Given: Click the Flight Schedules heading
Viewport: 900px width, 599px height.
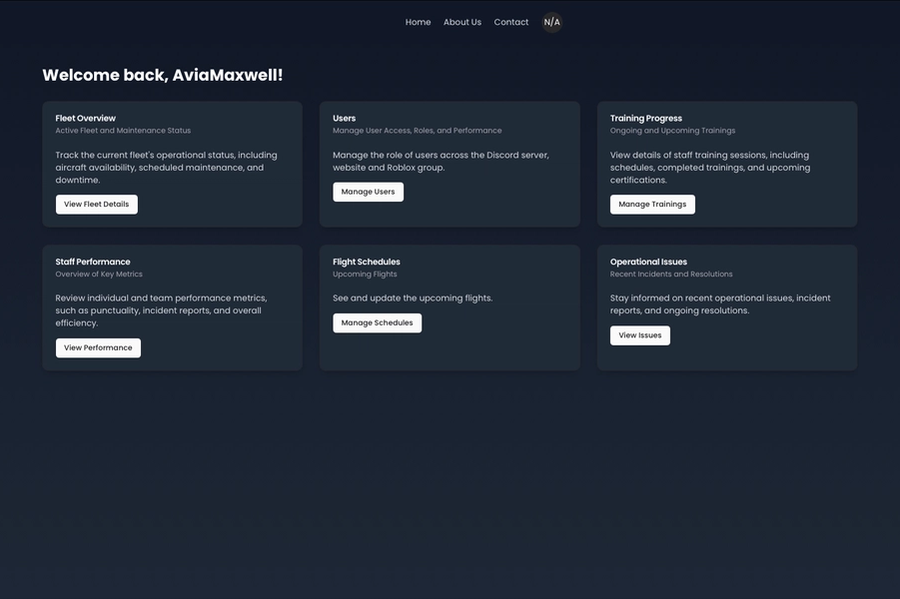Looking at the screenshot, I should pyautogui.click(x=366, y=262).
